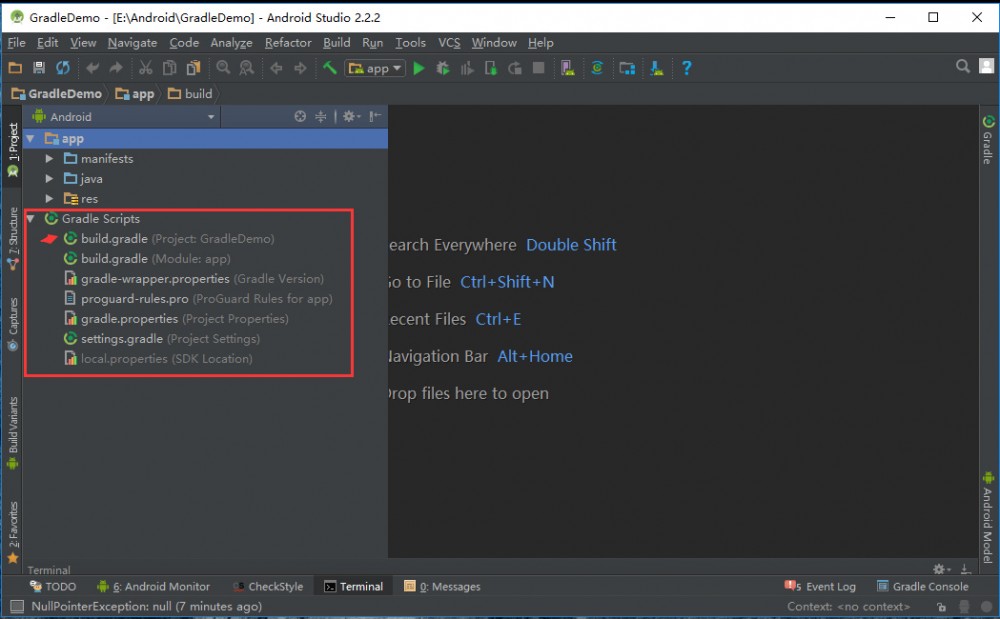The height and width of the screenshot is (619, 1000).
Task: Open the Project Structure icon
Action: coord(627,68)
